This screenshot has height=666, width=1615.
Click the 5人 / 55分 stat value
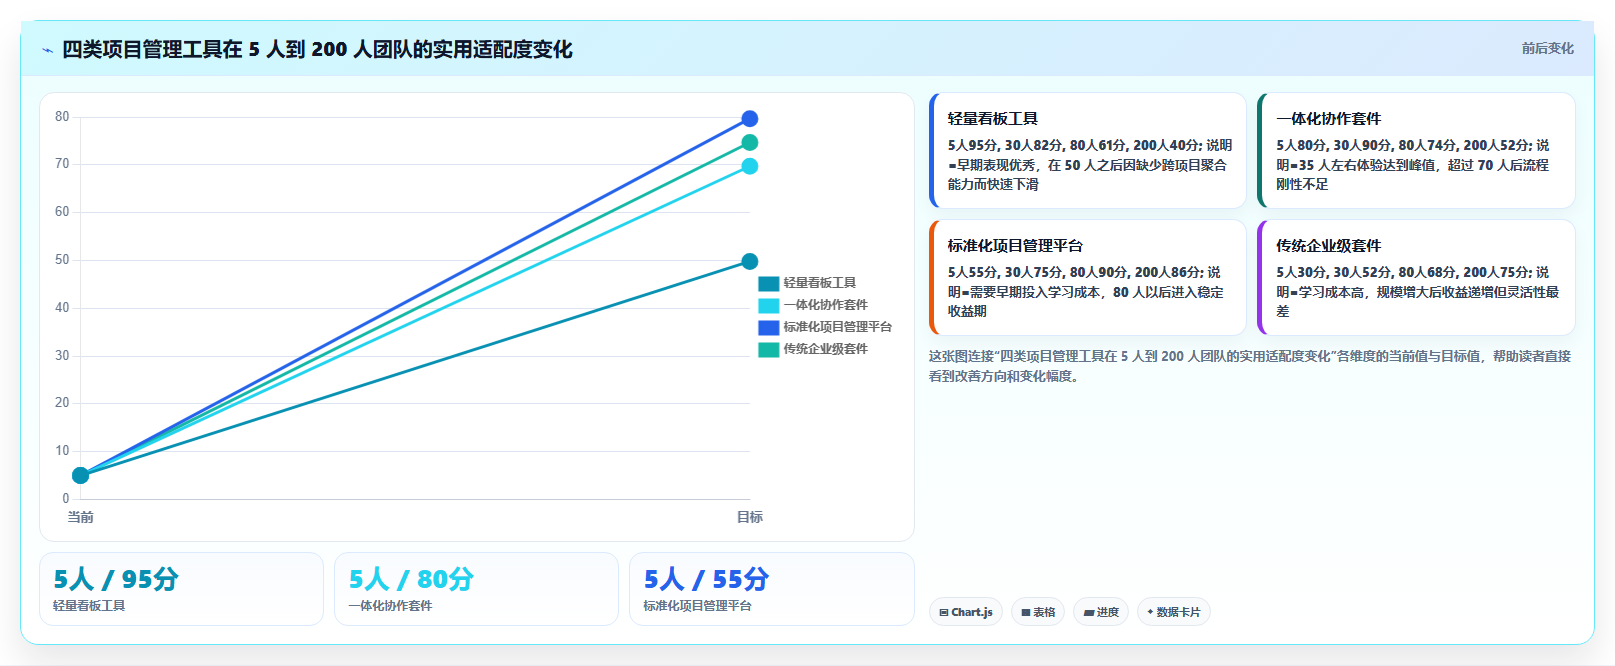tap(706, 579)
